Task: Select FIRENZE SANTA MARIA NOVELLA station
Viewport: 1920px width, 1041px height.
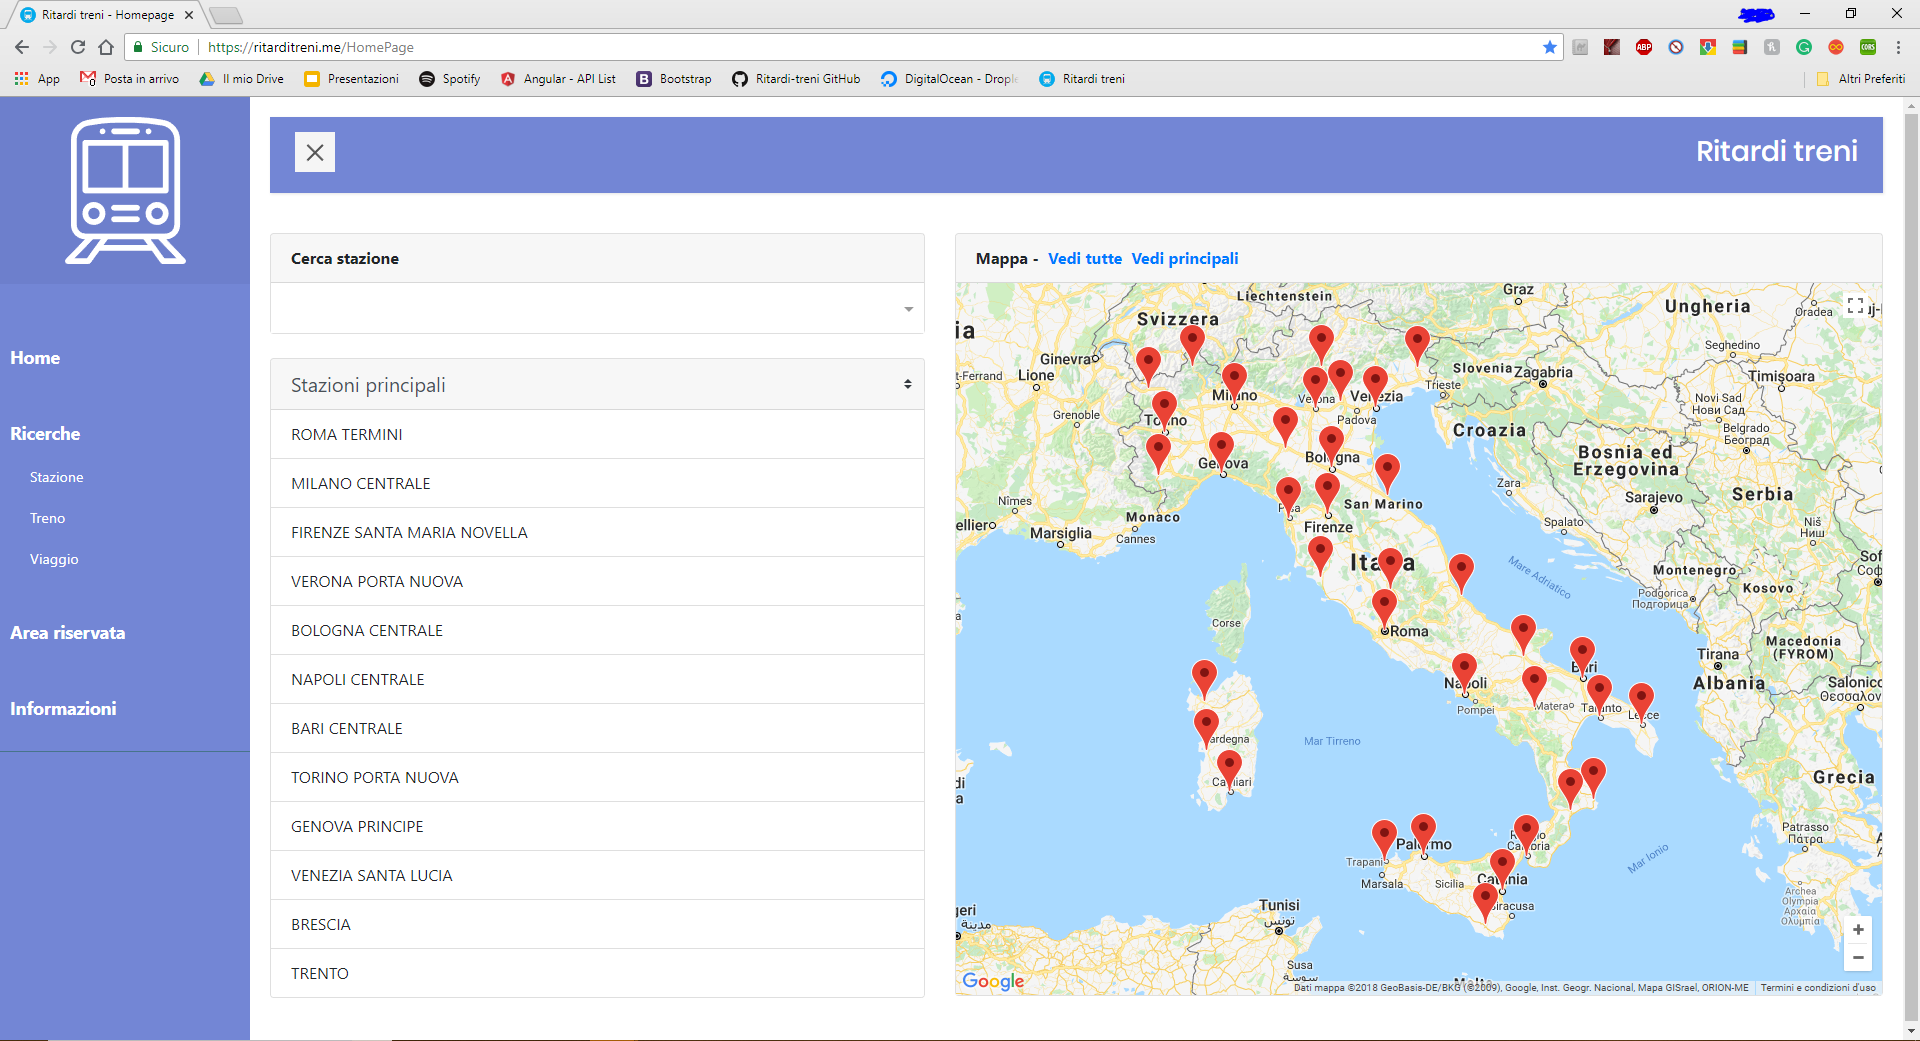Action: [x=597, y=533]
